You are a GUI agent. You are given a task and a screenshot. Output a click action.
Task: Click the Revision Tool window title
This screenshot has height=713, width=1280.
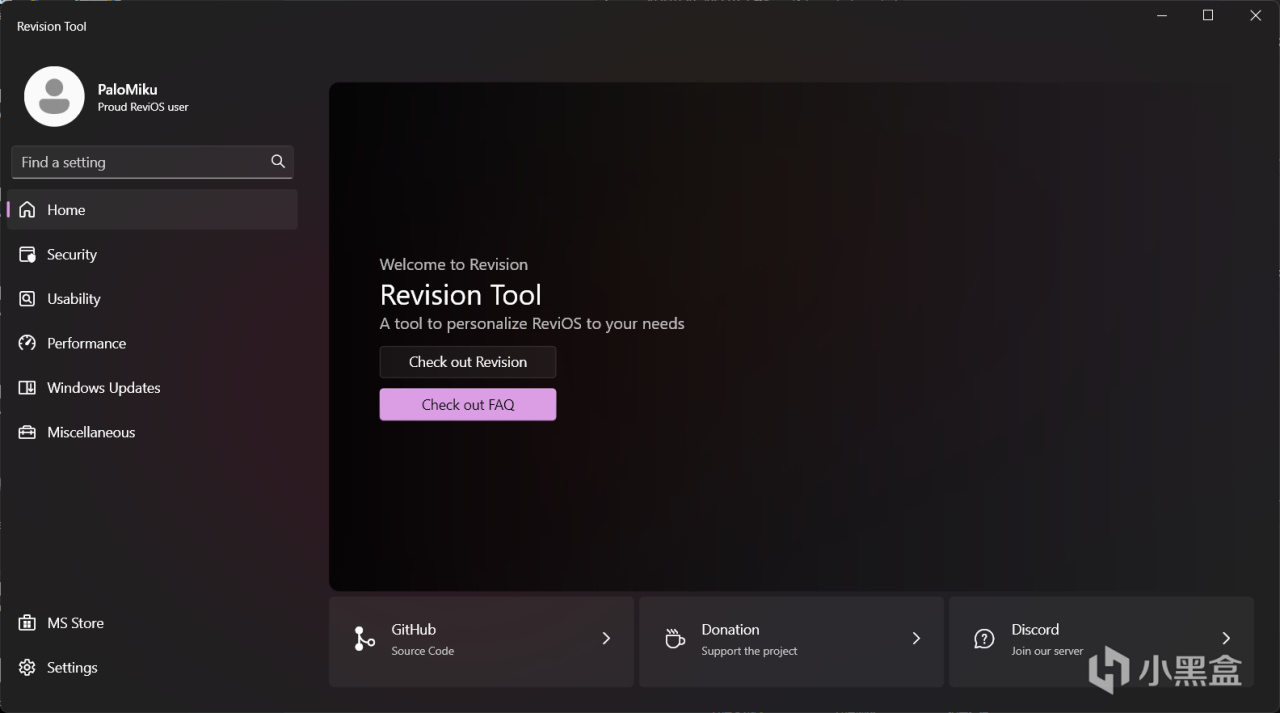[x=52, y=26]
